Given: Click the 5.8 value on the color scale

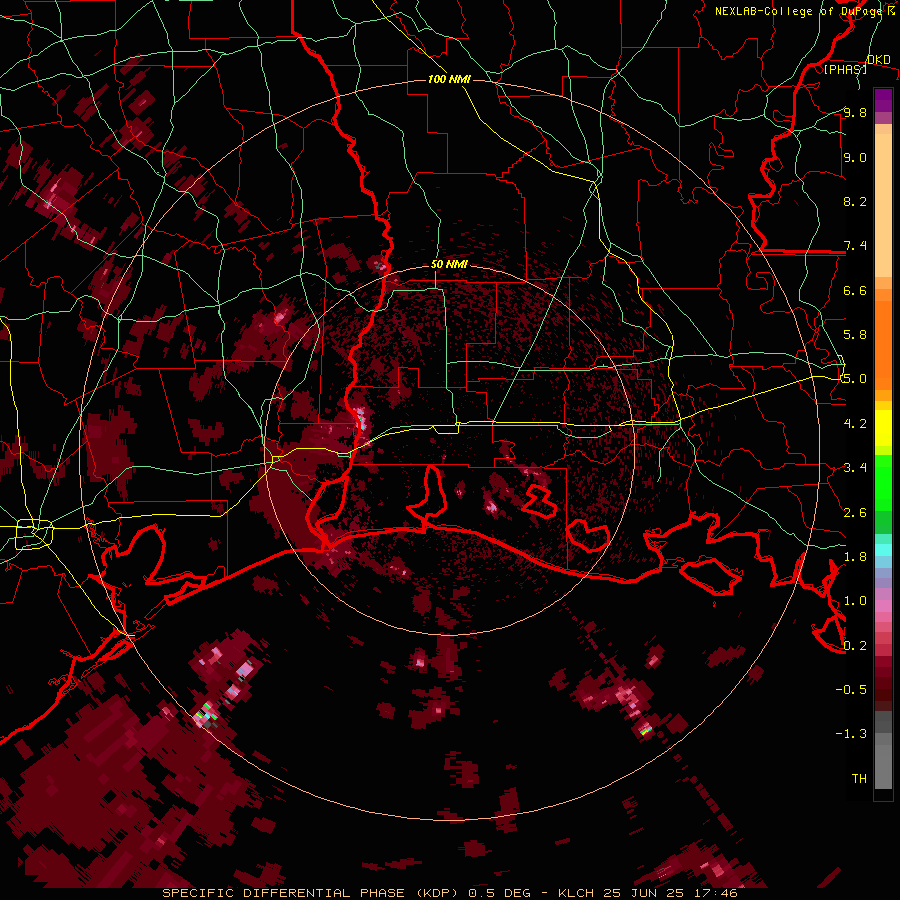Looking at the screenshot, I should 855,335.
